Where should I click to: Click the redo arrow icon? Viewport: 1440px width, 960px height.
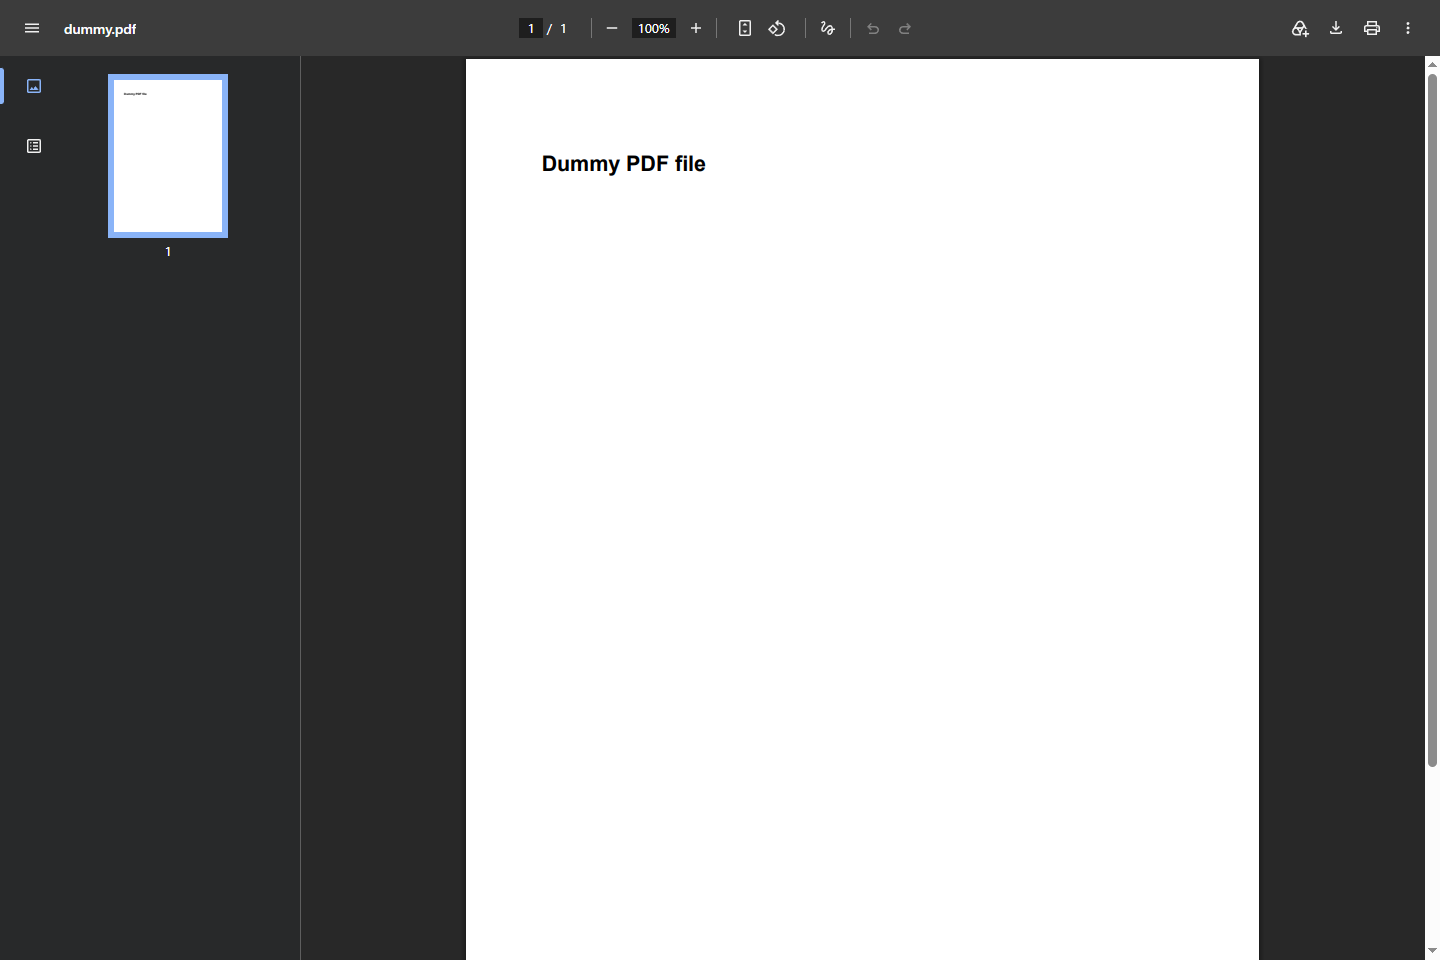905,28
